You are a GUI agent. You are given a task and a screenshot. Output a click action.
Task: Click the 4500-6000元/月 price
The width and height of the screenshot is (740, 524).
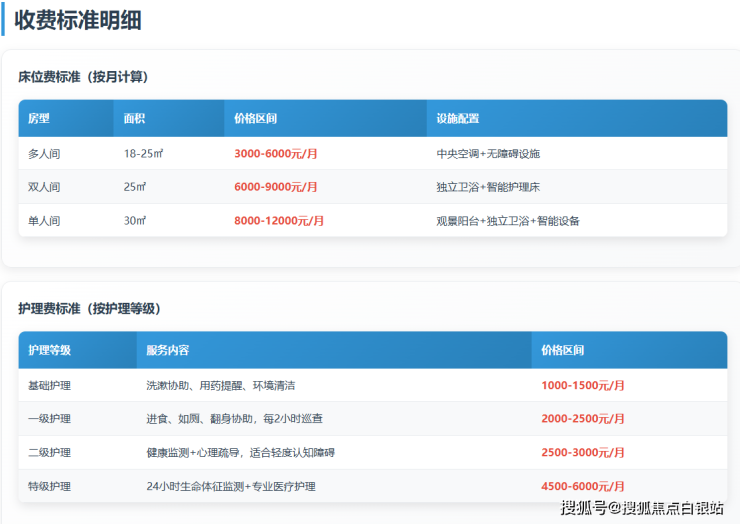pos(583,487)
